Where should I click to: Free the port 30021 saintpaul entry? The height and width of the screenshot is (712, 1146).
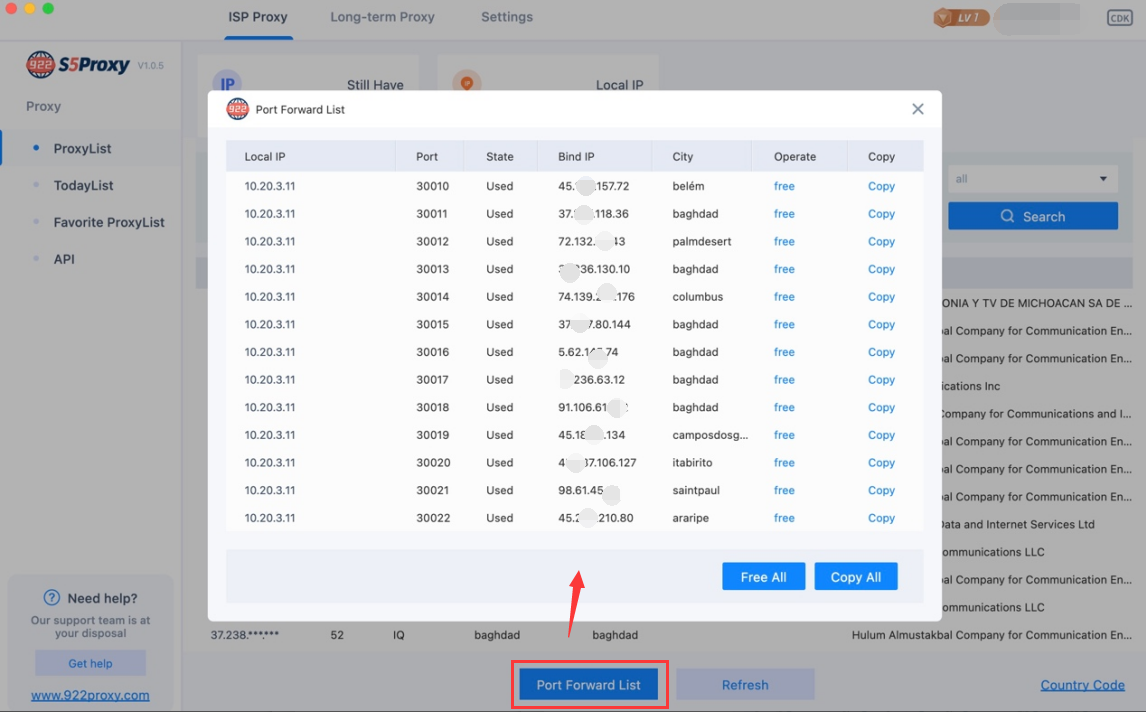tap(784, 491)
